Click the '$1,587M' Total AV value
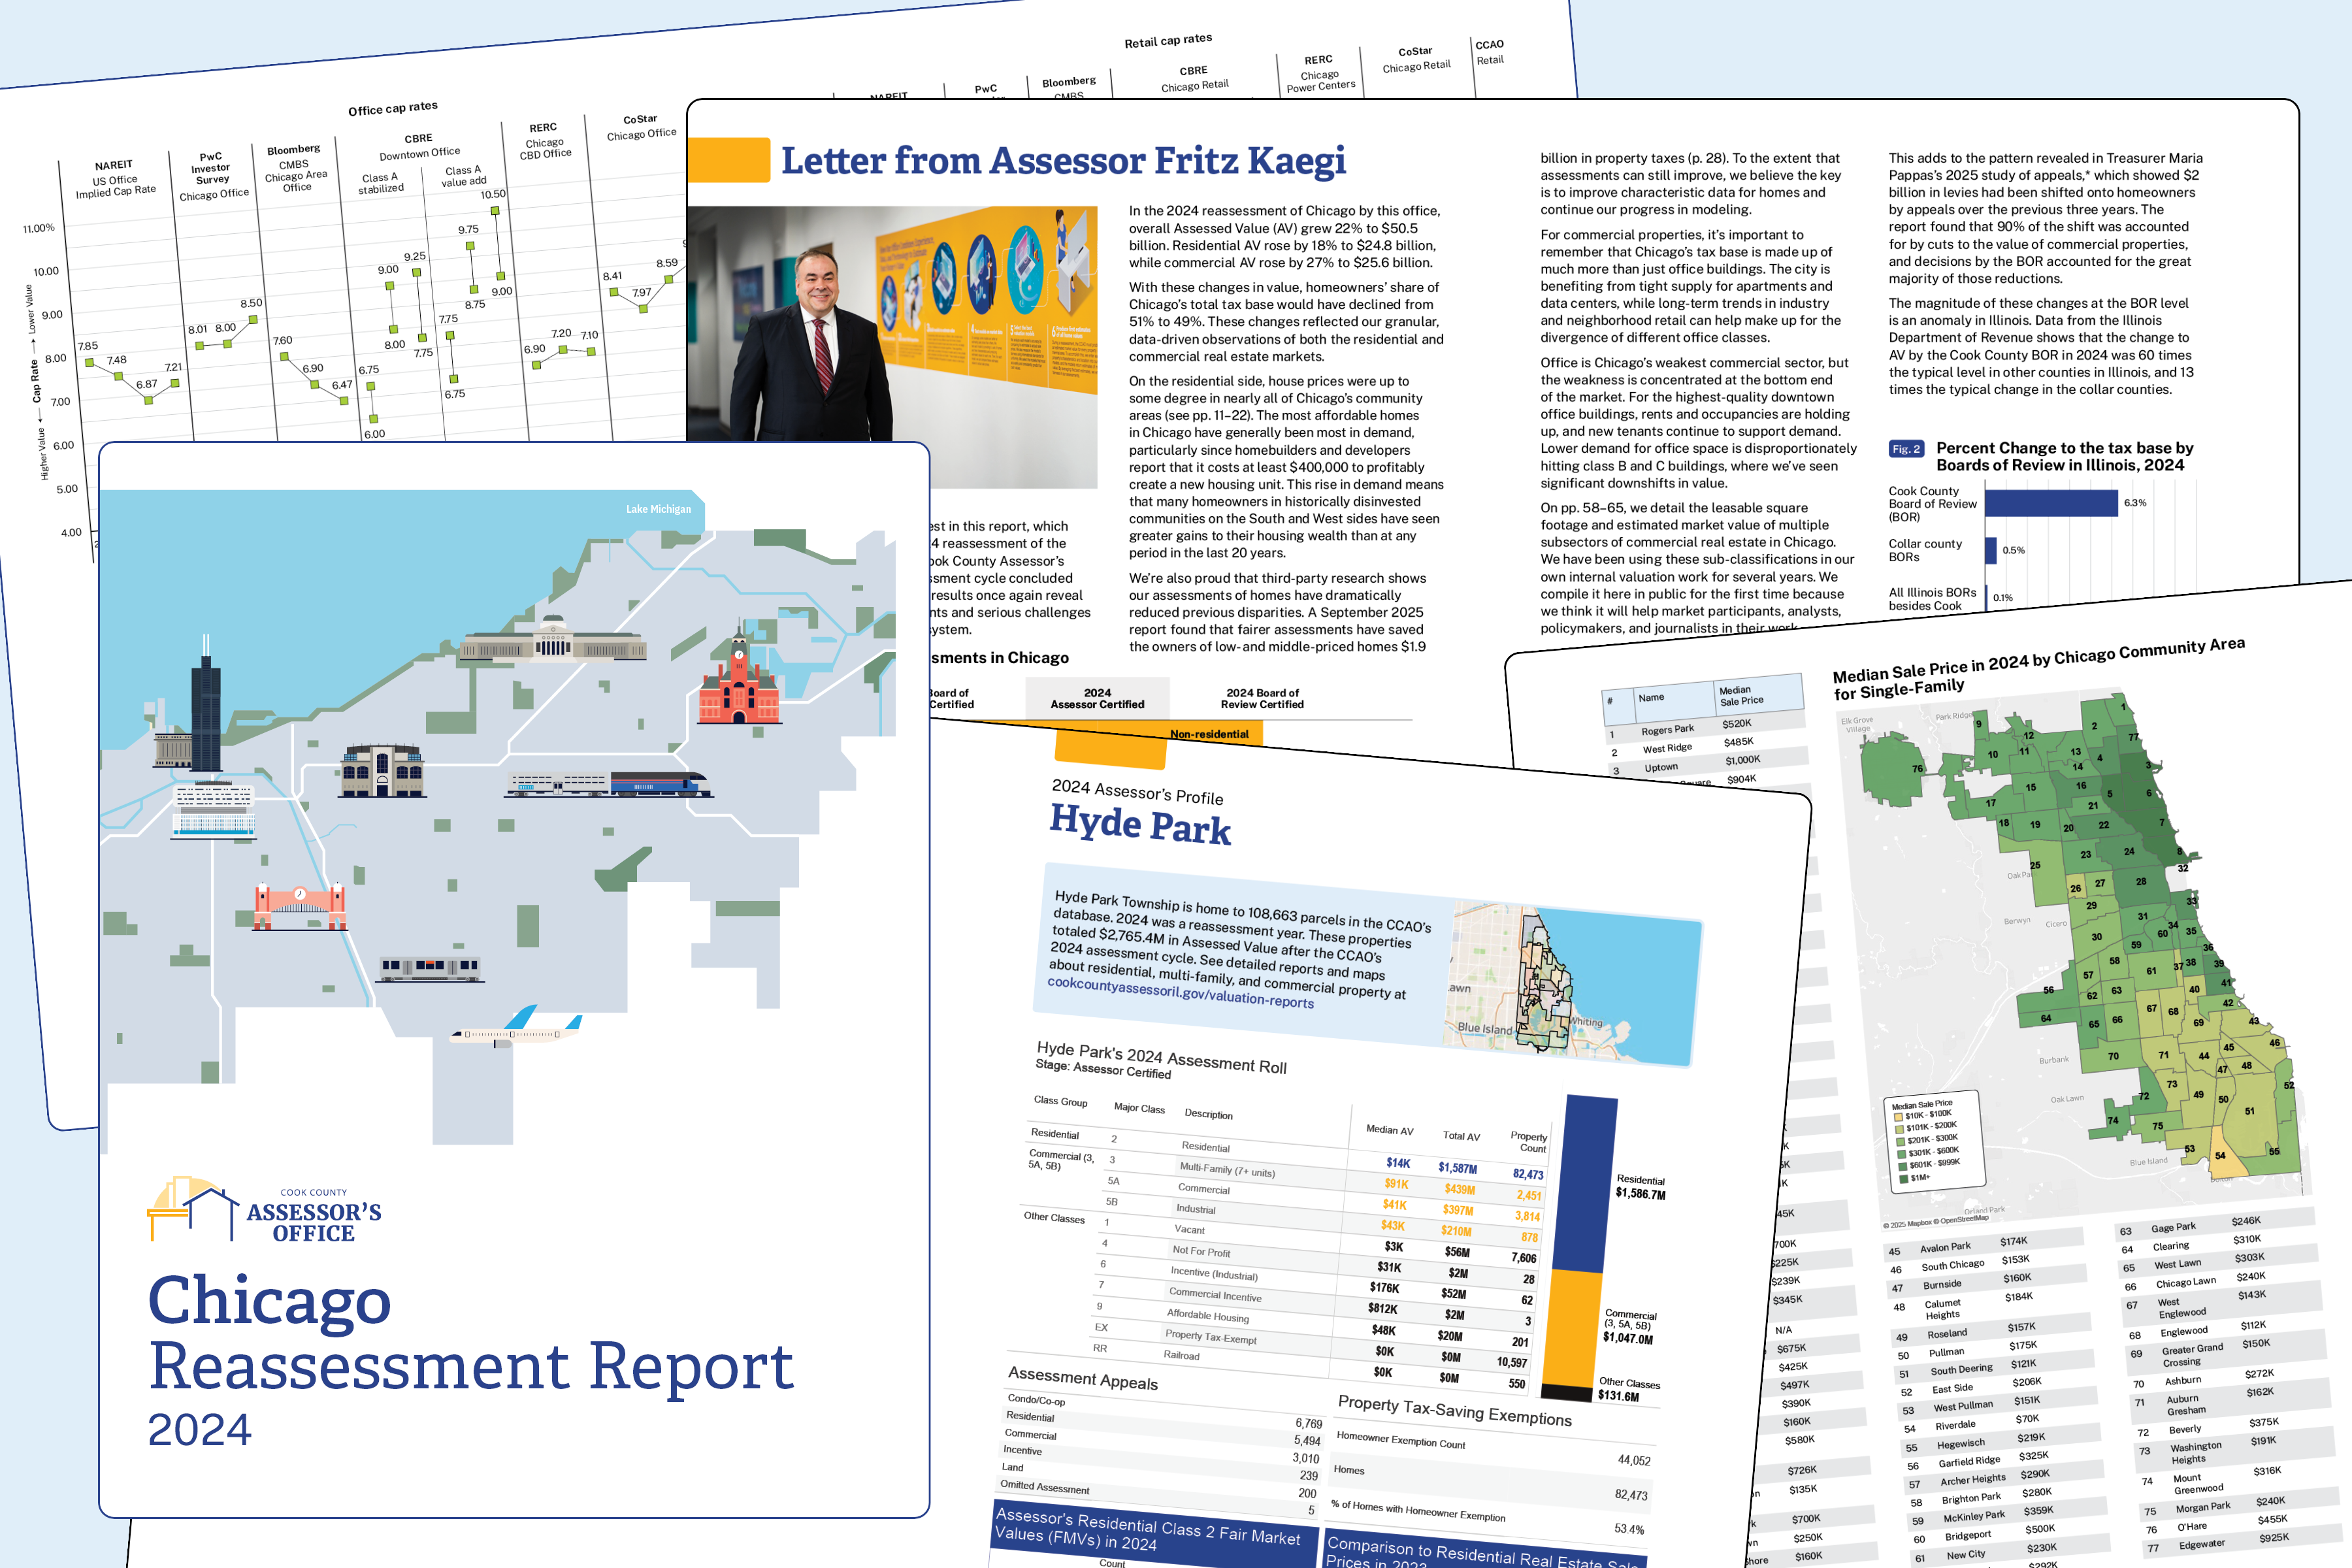 [x=1457, y=1168]
